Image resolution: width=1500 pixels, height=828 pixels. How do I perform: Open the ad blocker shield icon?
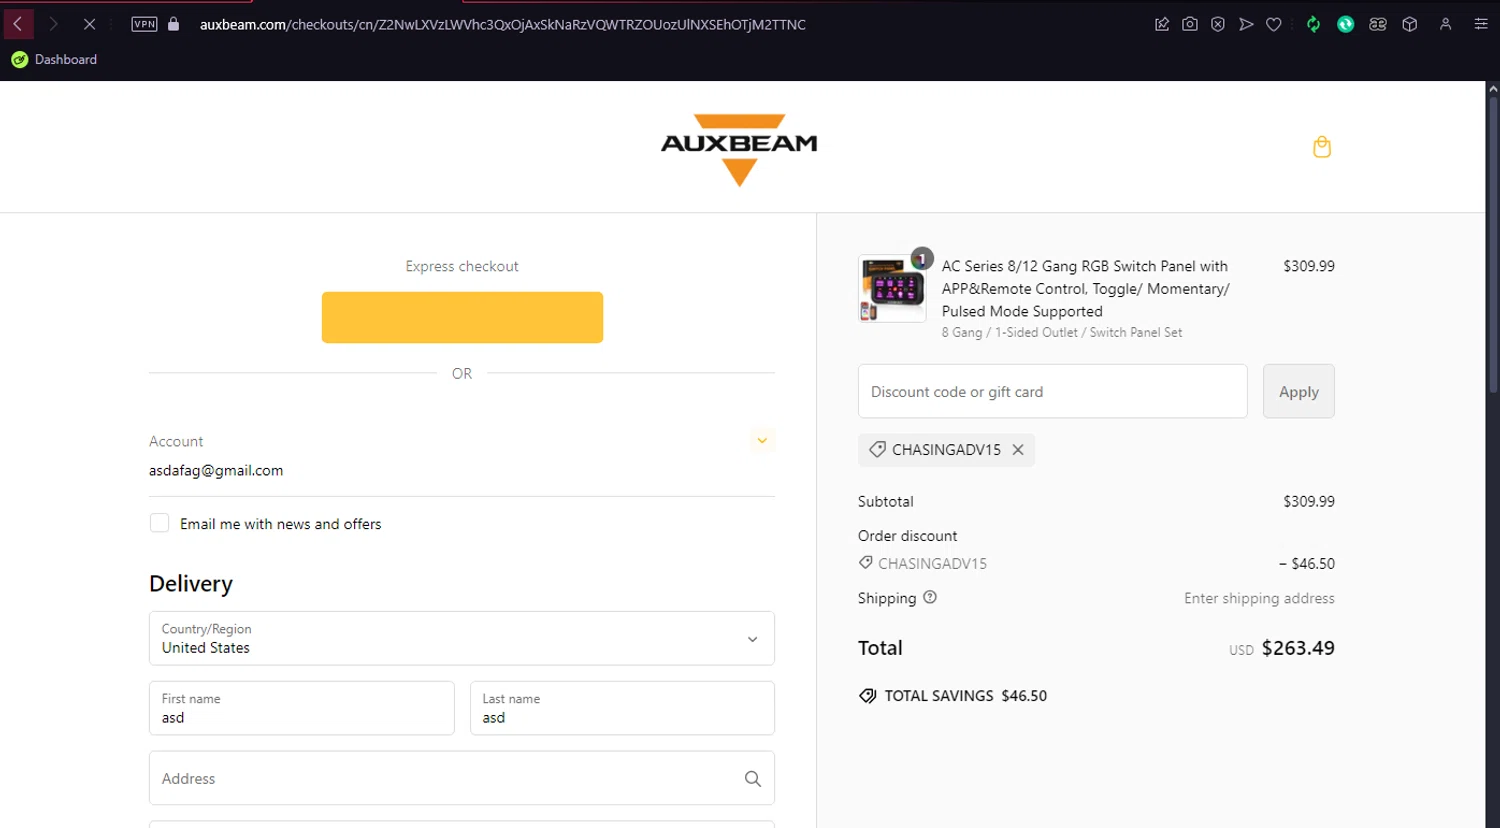[1218, 24]
